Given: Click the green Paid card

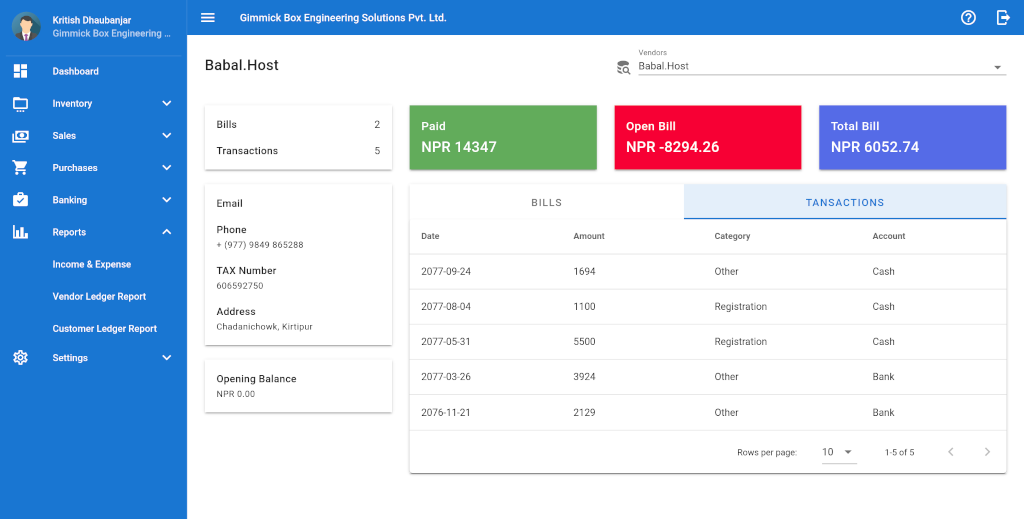Looking at the screenshot, I should (503, 137).
